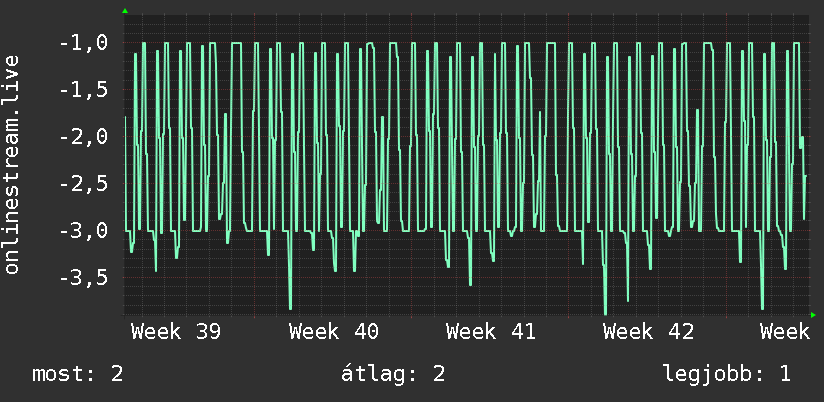Click the 'legjobb: 1' best value

point(727,374)
